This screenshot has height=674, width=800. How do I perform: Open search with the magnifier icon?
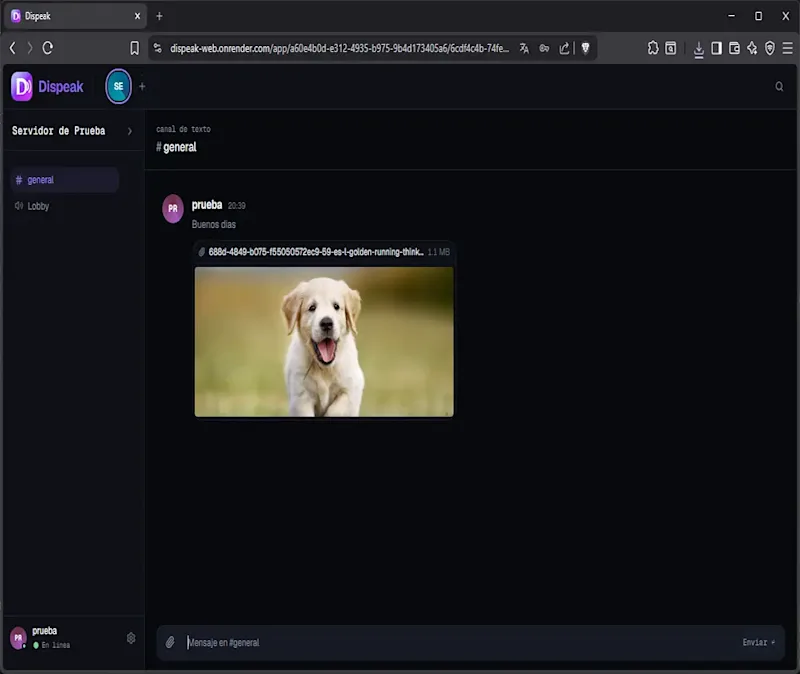pos(779,87)
